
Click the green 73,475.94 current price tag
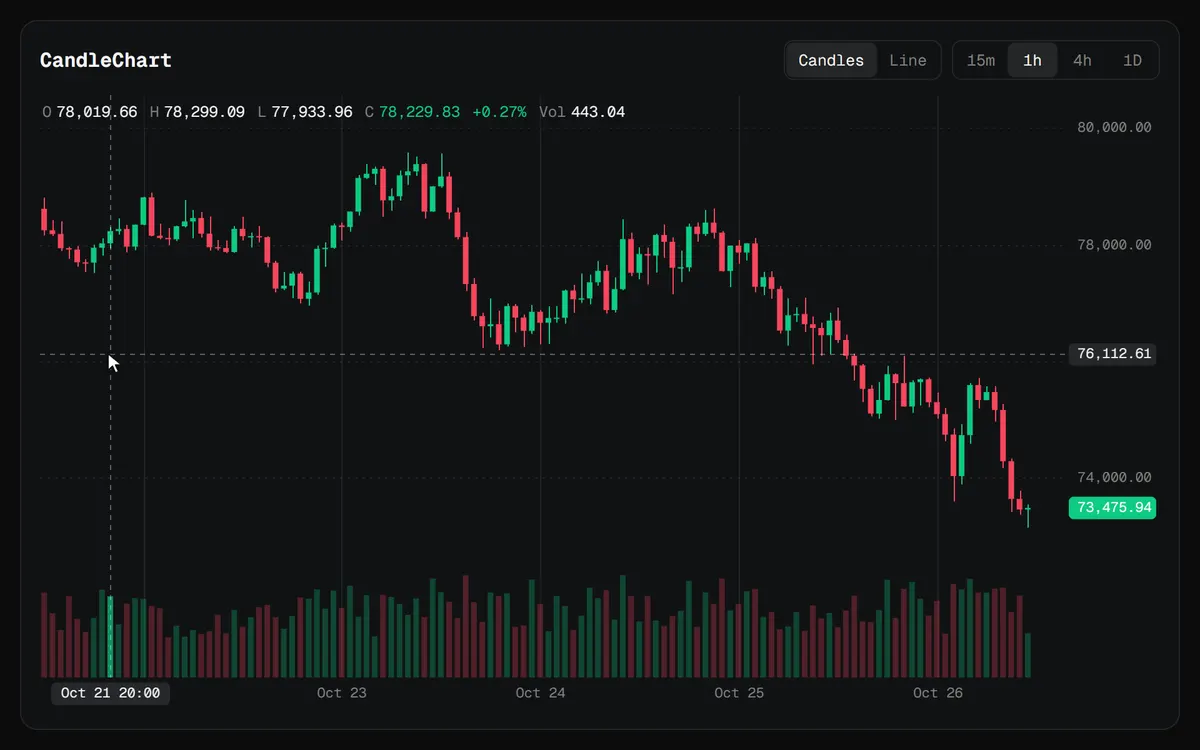pos(1112,508)
